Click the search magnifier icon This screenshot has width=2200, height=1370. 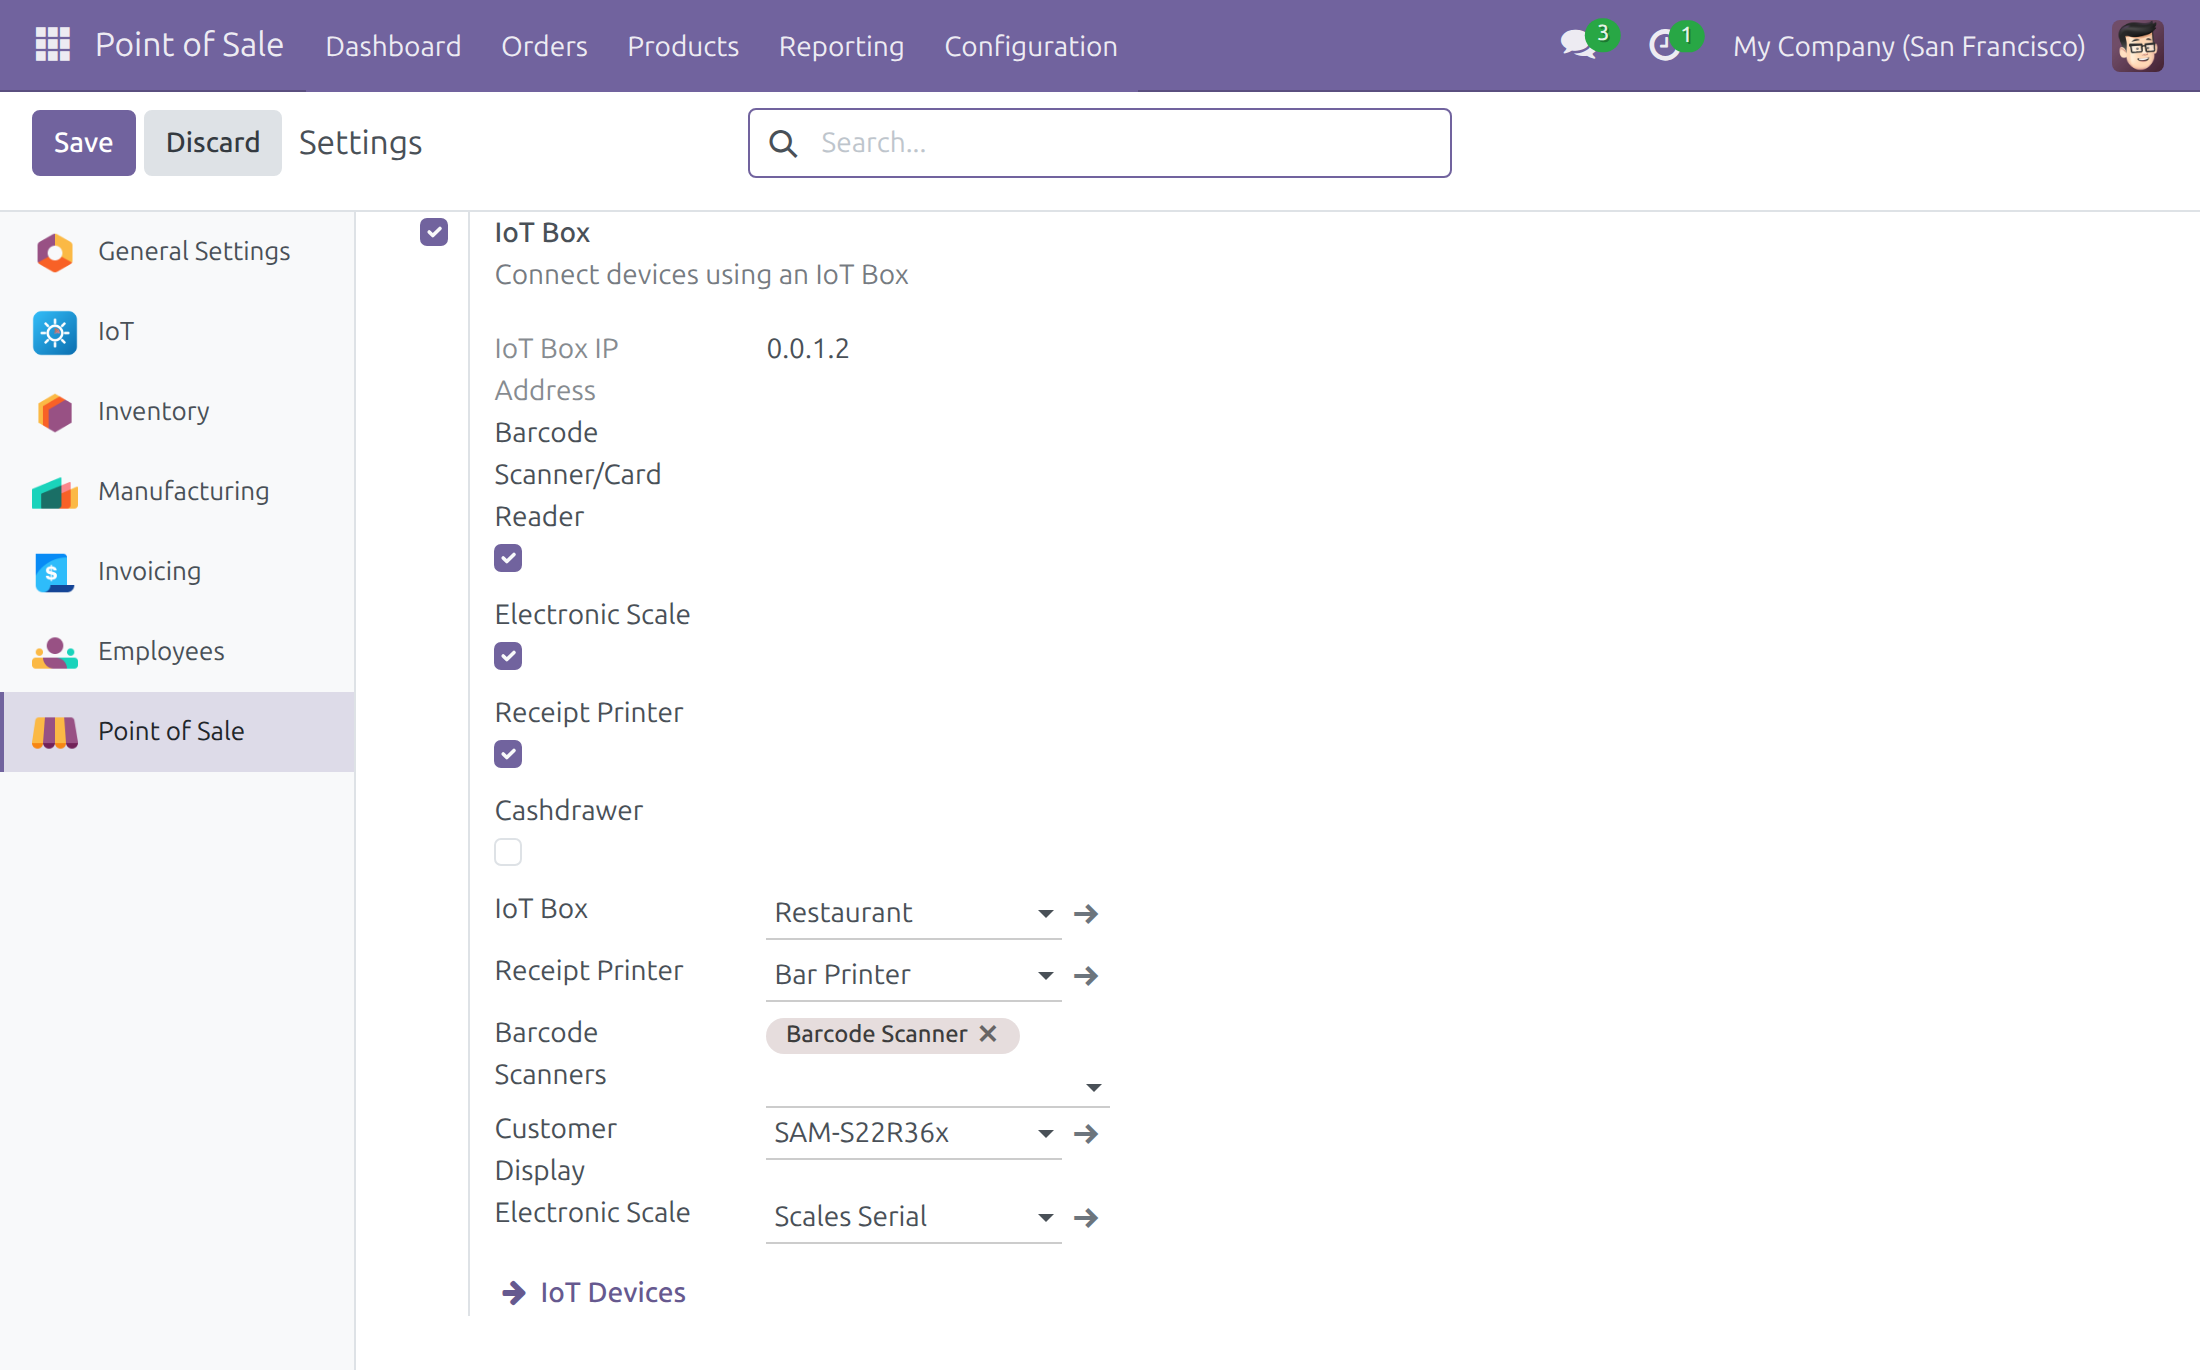click(x=783, y=143)
